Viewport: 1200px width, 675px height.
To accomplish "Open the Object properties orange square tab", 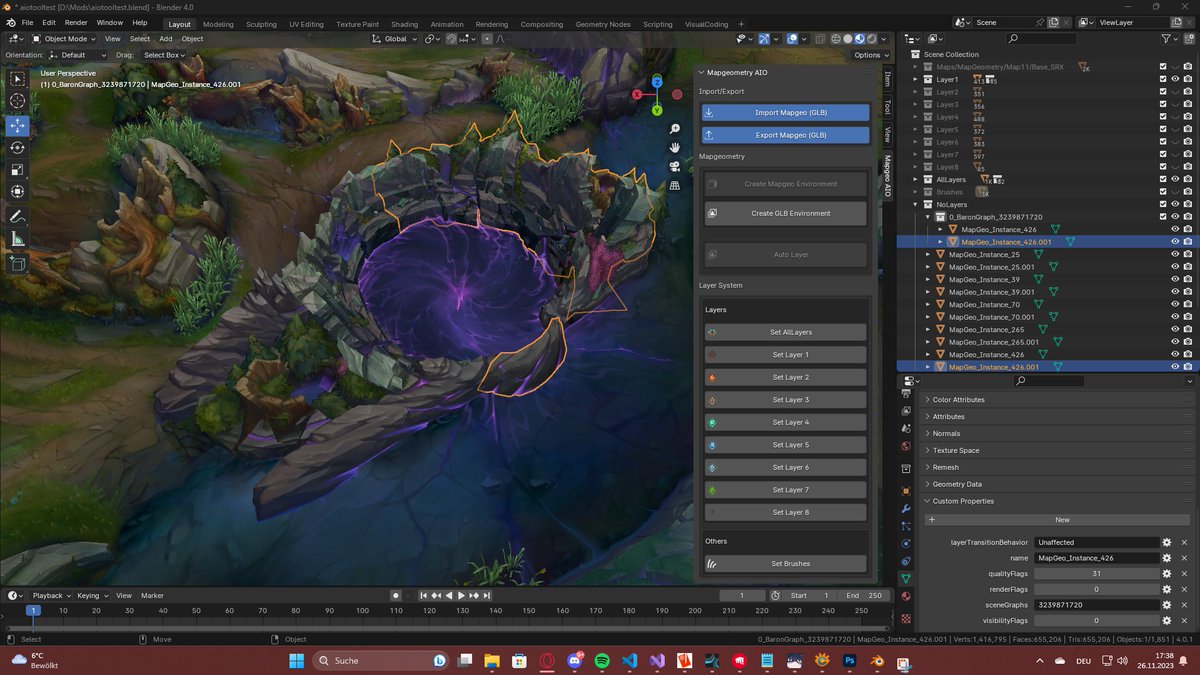I will point(906,492).
